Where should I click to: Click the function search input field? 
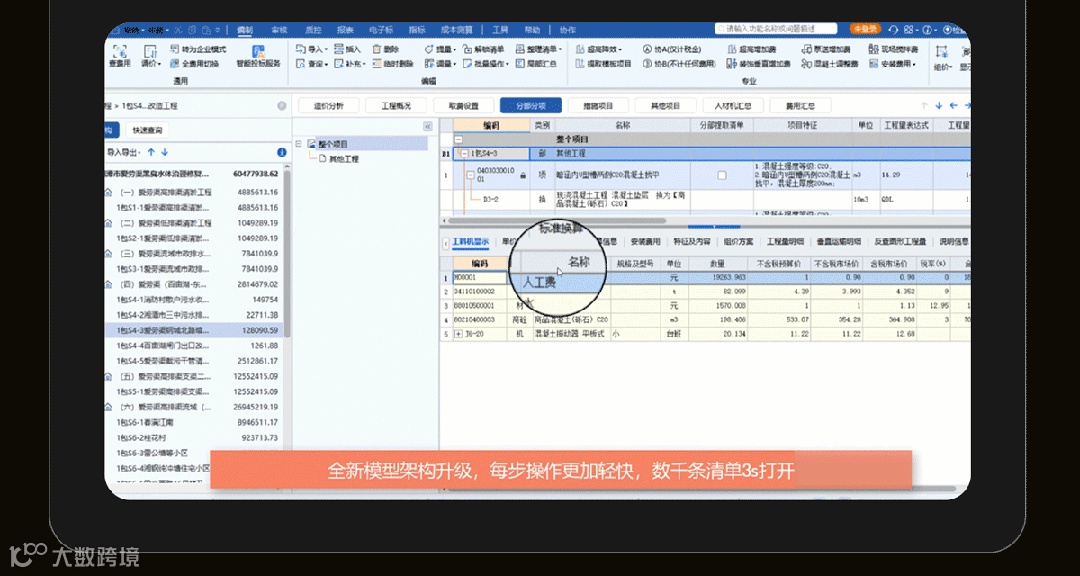(x=776, y=29)
